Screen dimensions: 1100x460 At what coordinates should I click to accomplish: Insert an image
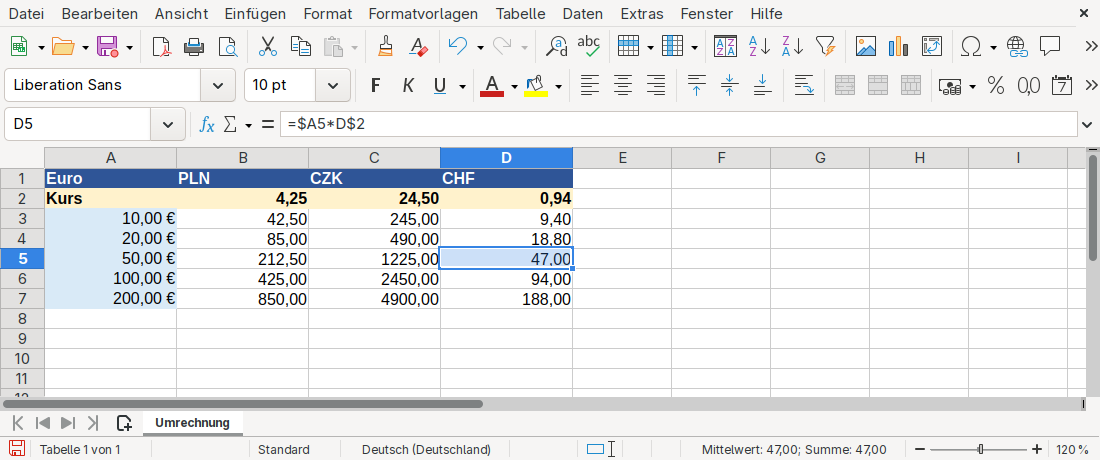point(866,47)
